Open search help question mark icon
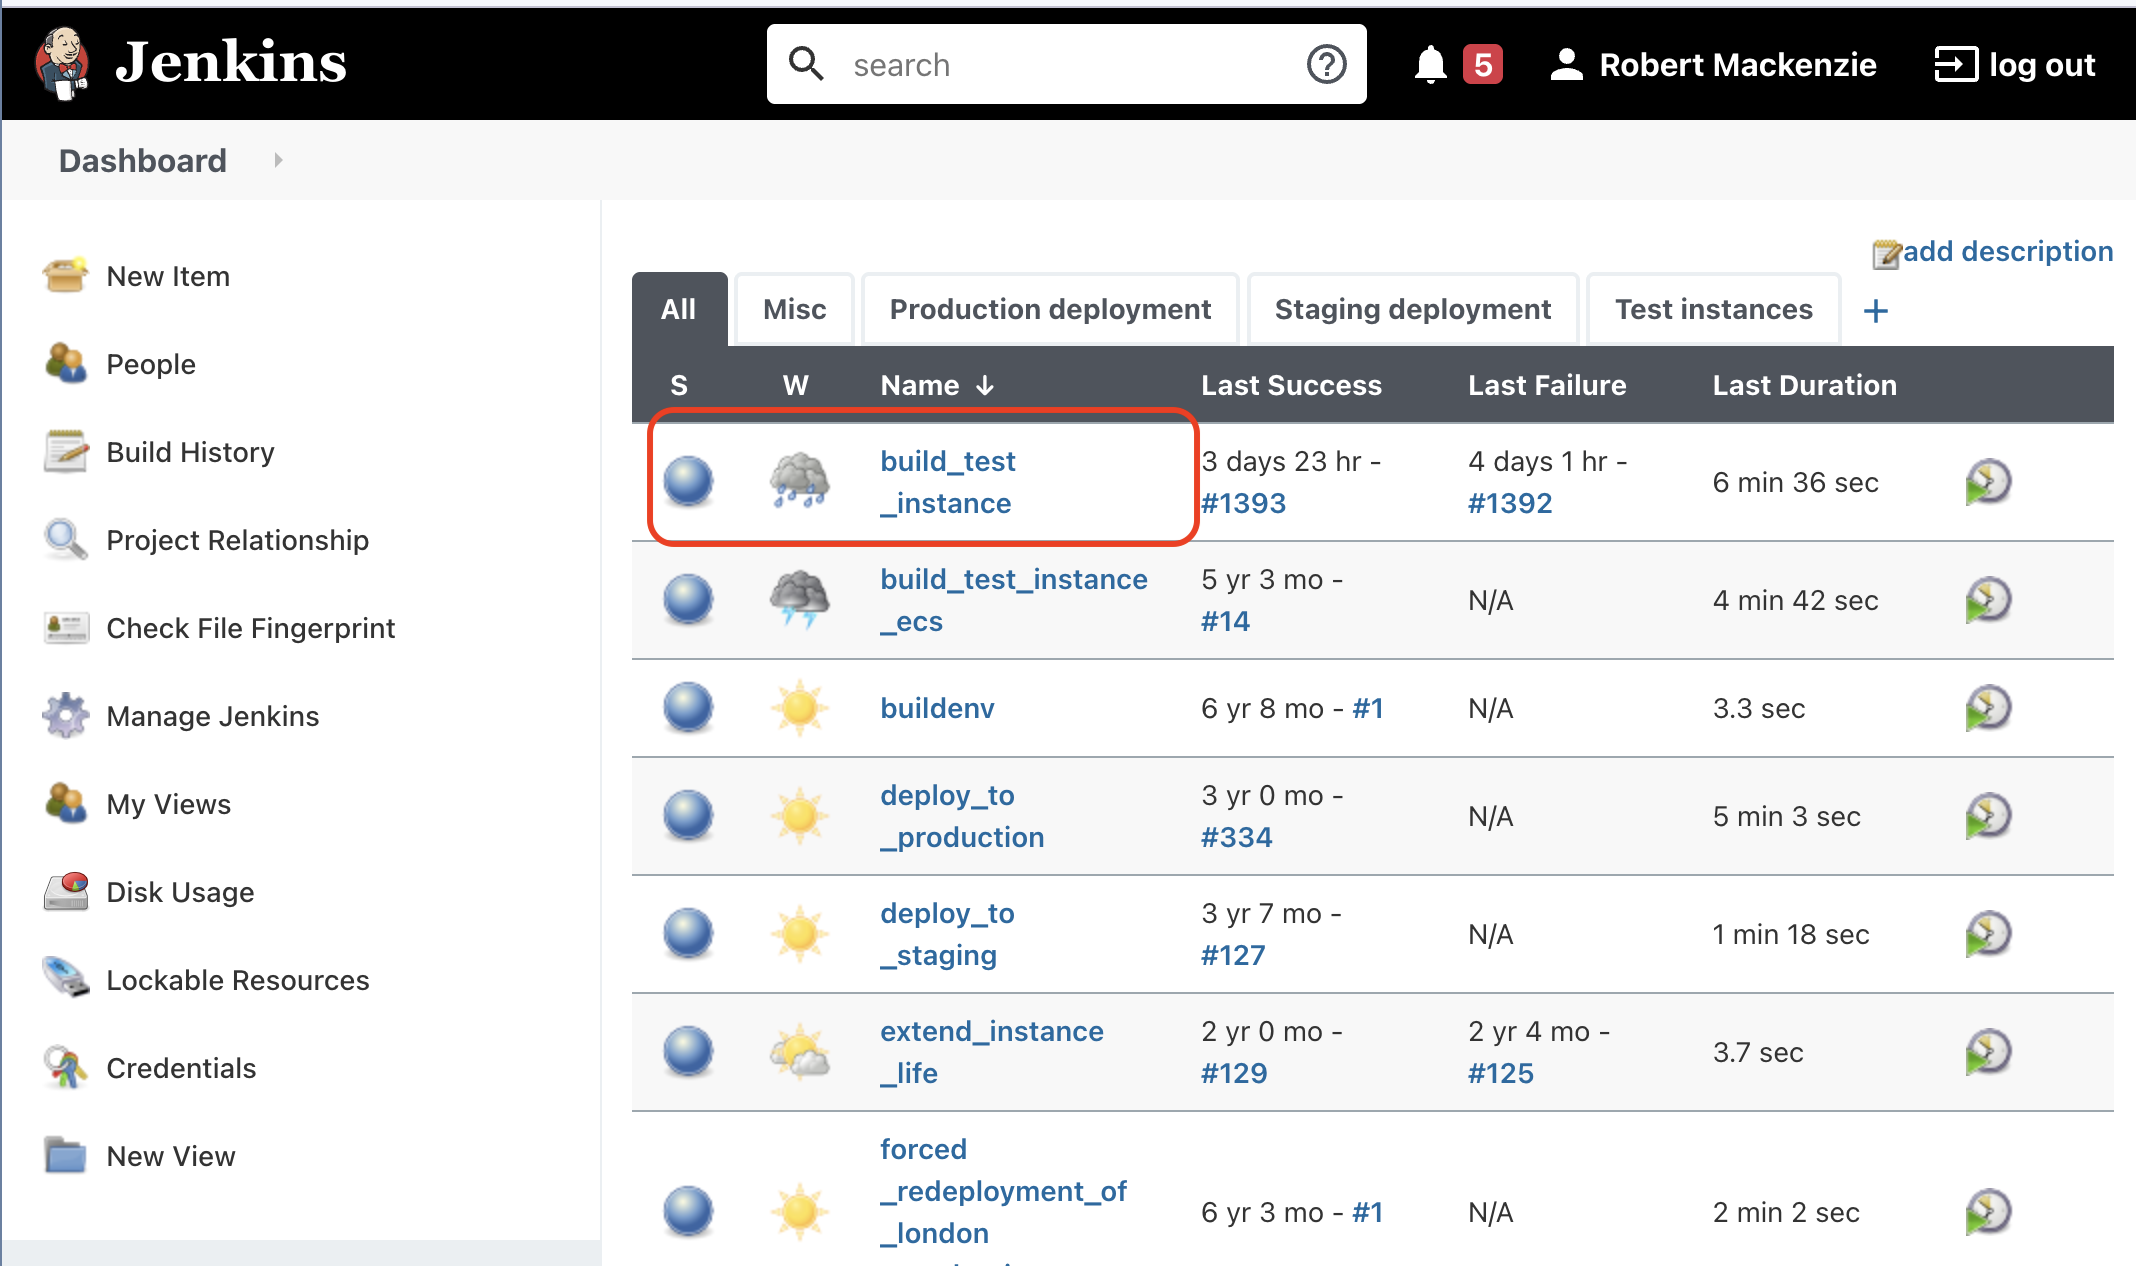Viewport: 2136px width, 1266px height. click(1326, 64)
